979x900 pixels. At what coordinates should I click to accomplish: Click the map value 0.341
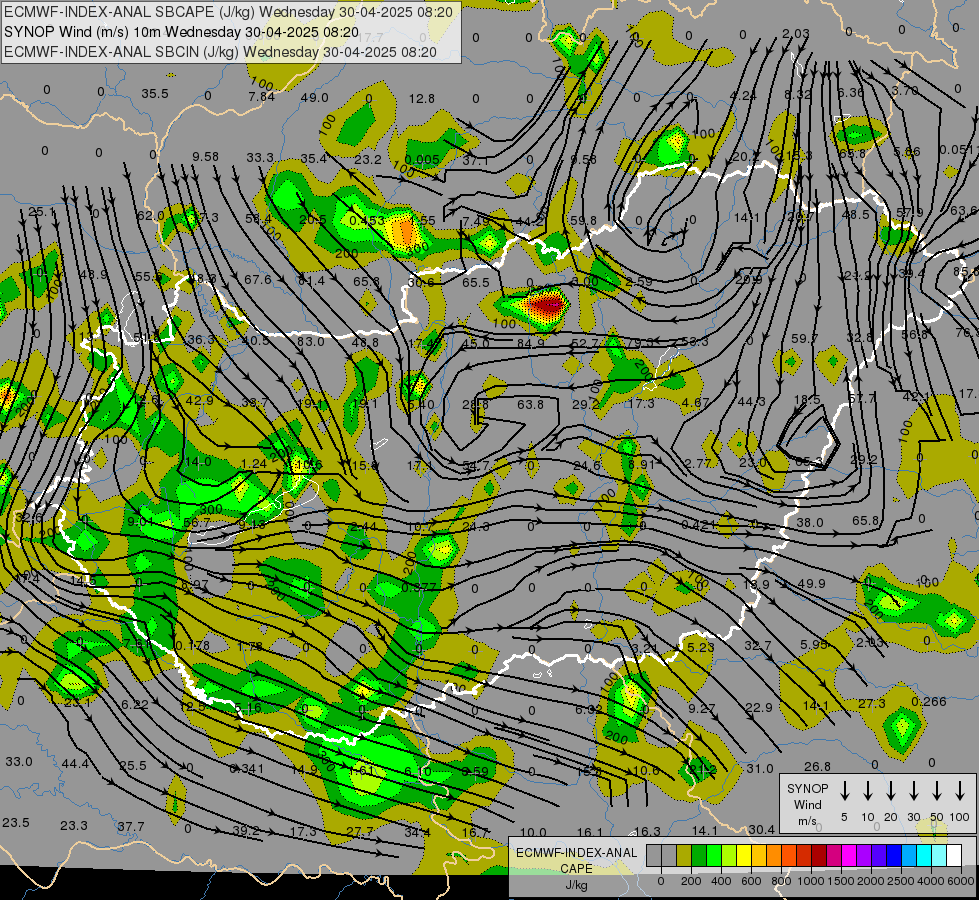tap(247, 768)
